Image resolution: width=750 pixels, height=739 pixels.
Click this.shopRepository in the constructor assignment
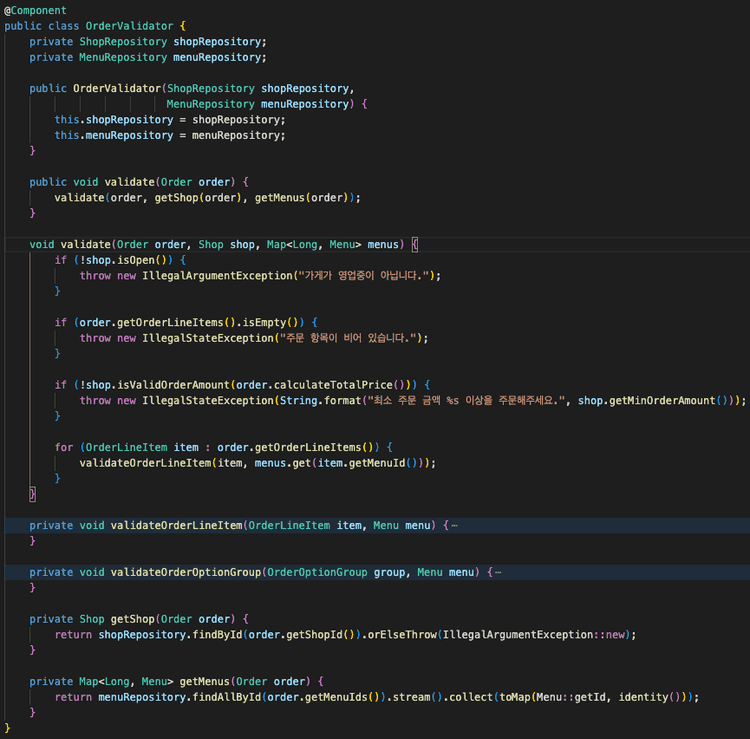(x=114, y=120)
